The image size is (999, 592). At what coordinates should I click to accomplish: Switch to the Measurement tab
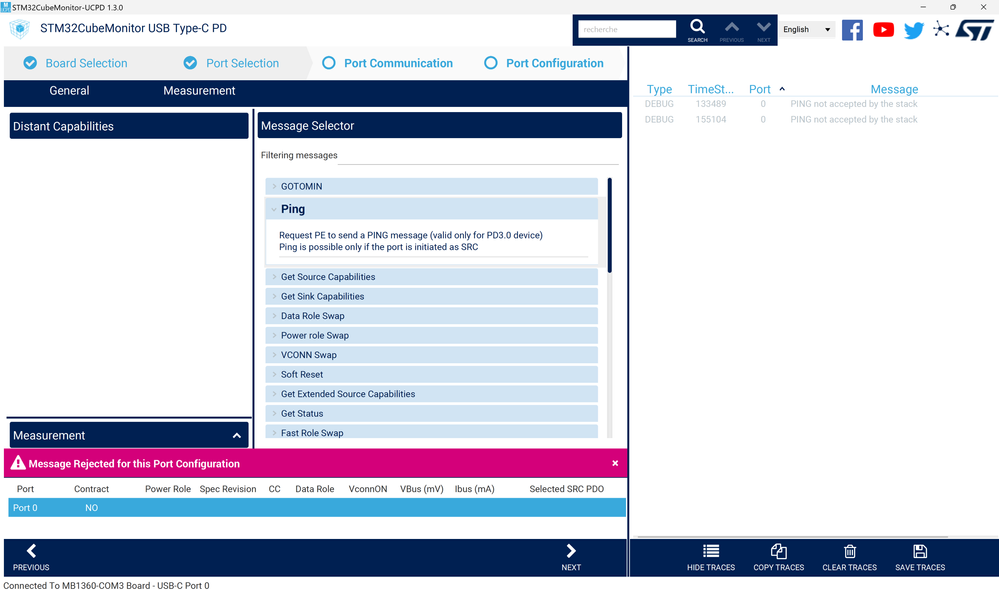point(199,90)
